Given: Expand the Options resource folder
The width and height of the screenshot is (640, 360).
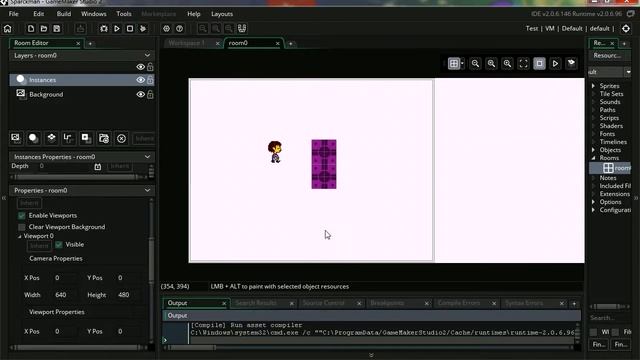Looking at the screenshot, I should tap(593, 202).
